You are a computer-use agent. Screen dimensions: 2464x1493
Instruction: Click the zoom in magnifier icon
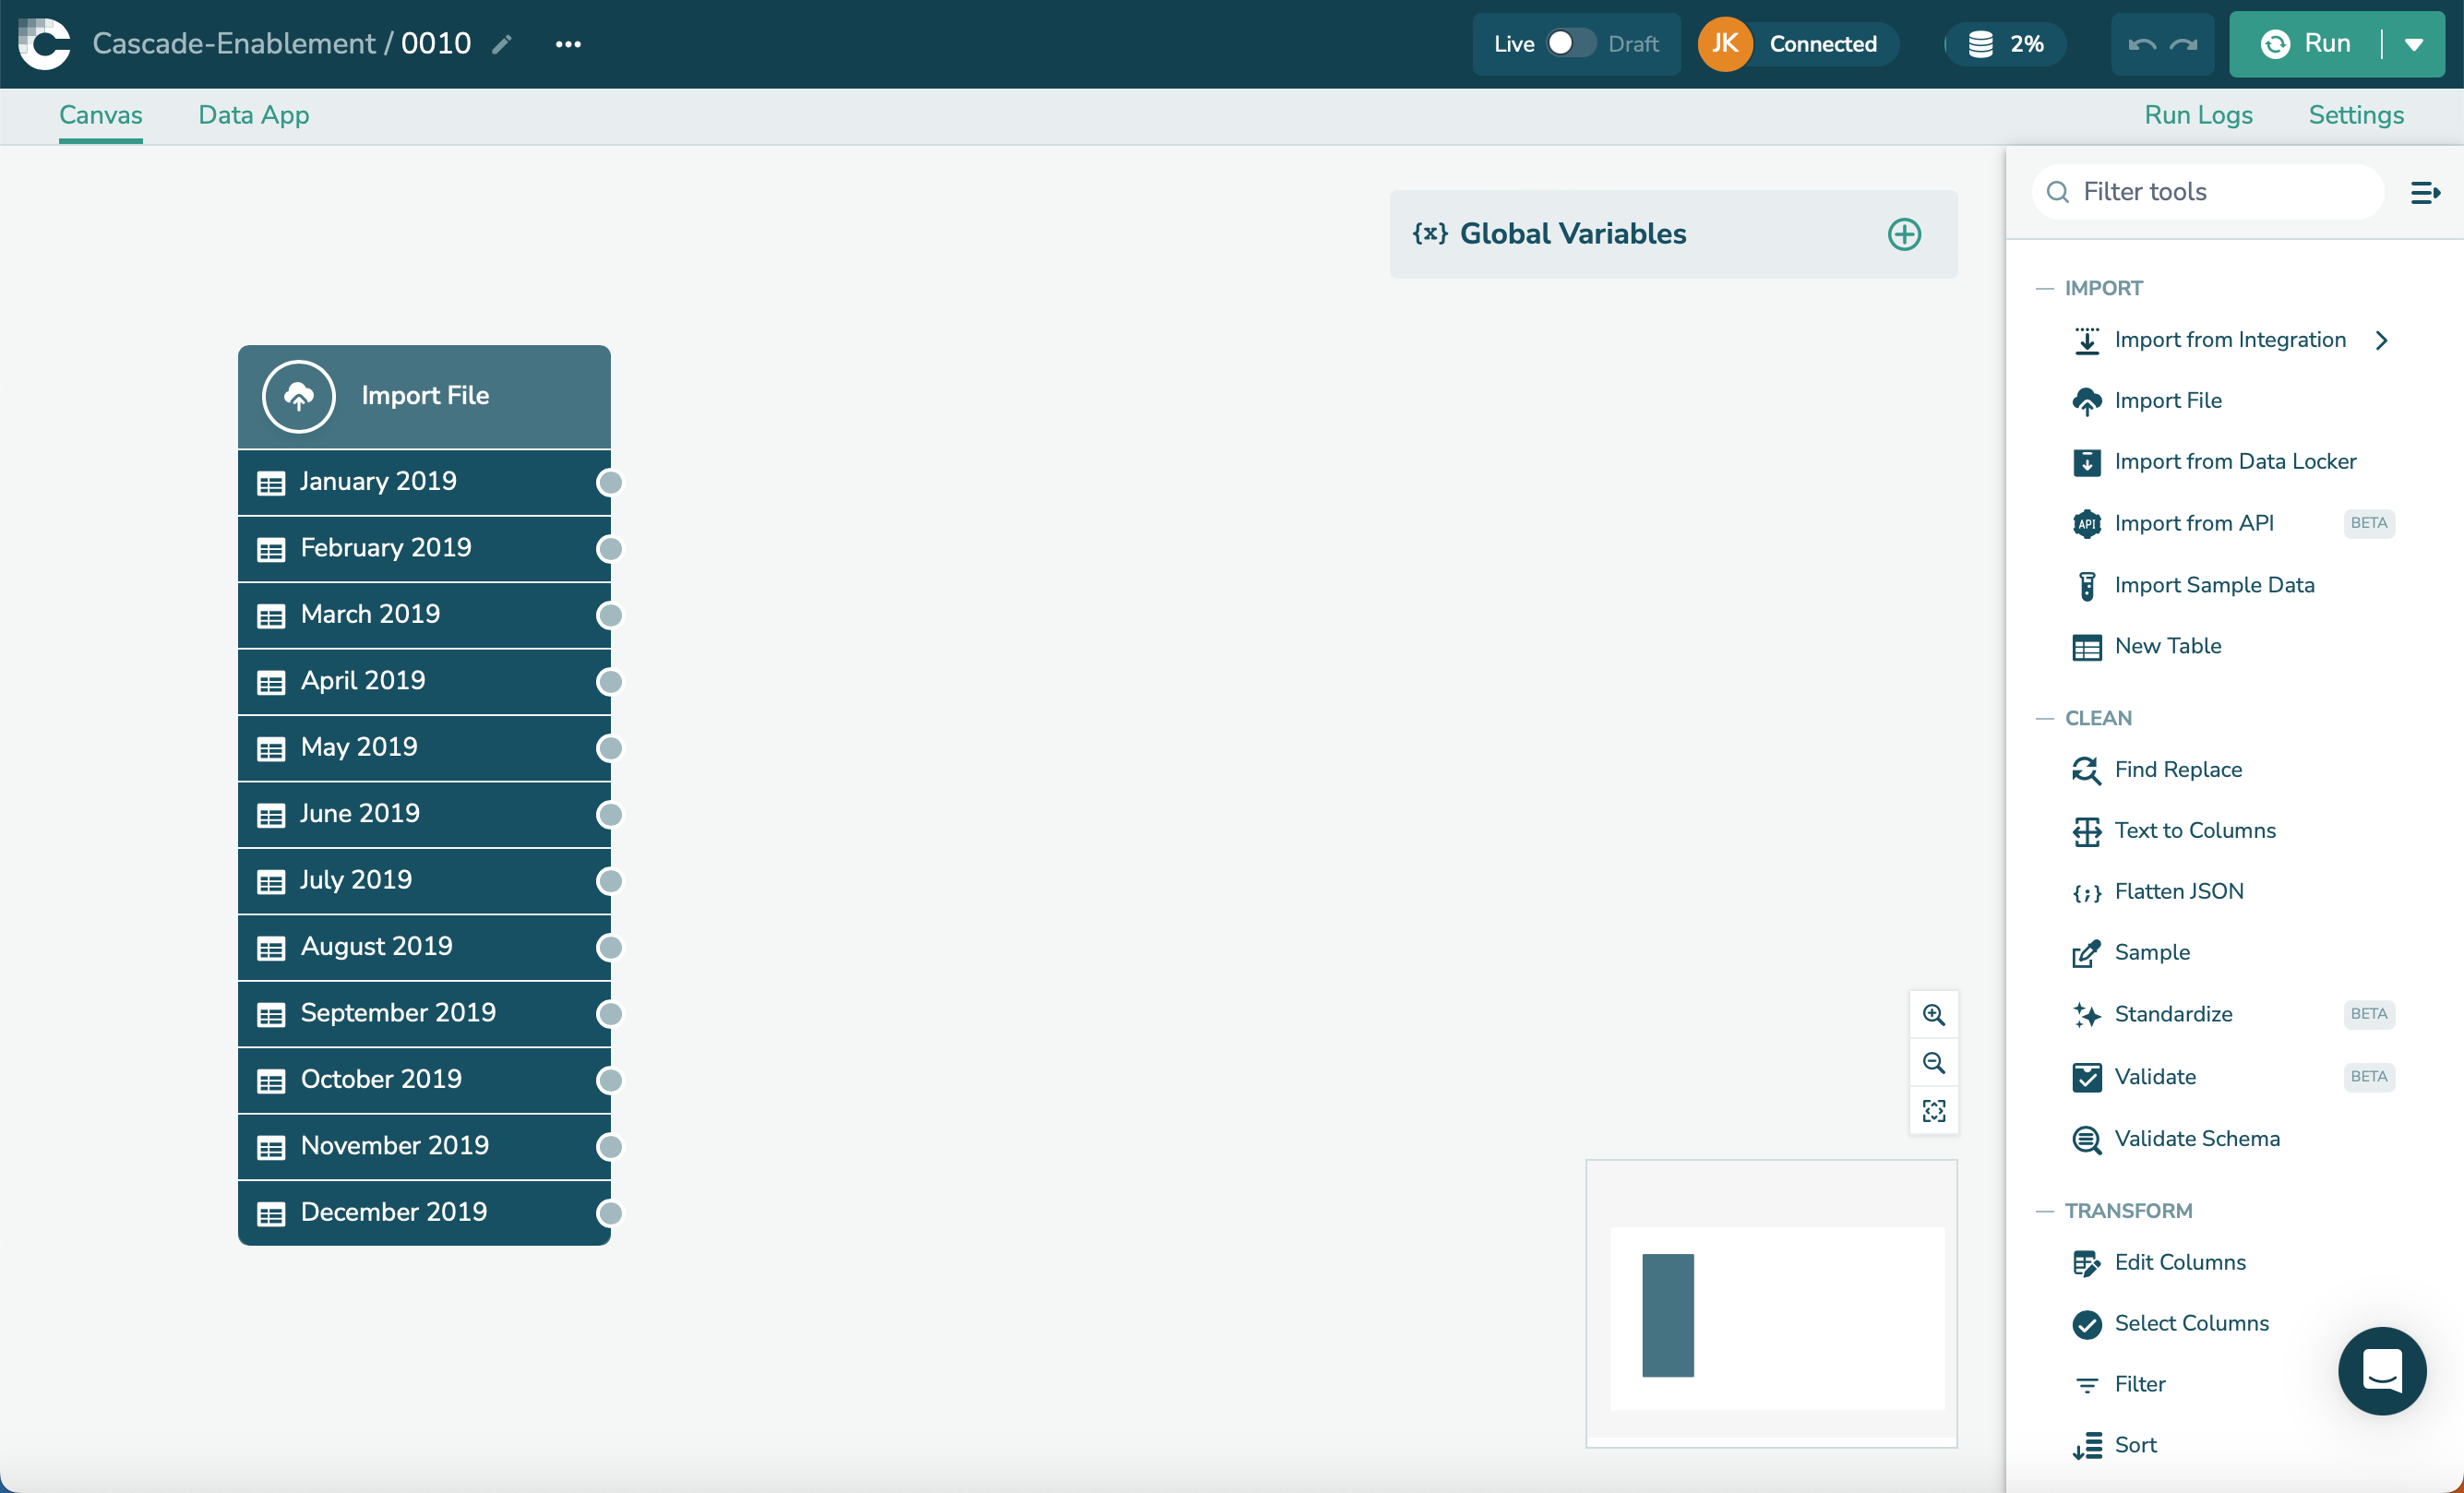[1933, 1014]
